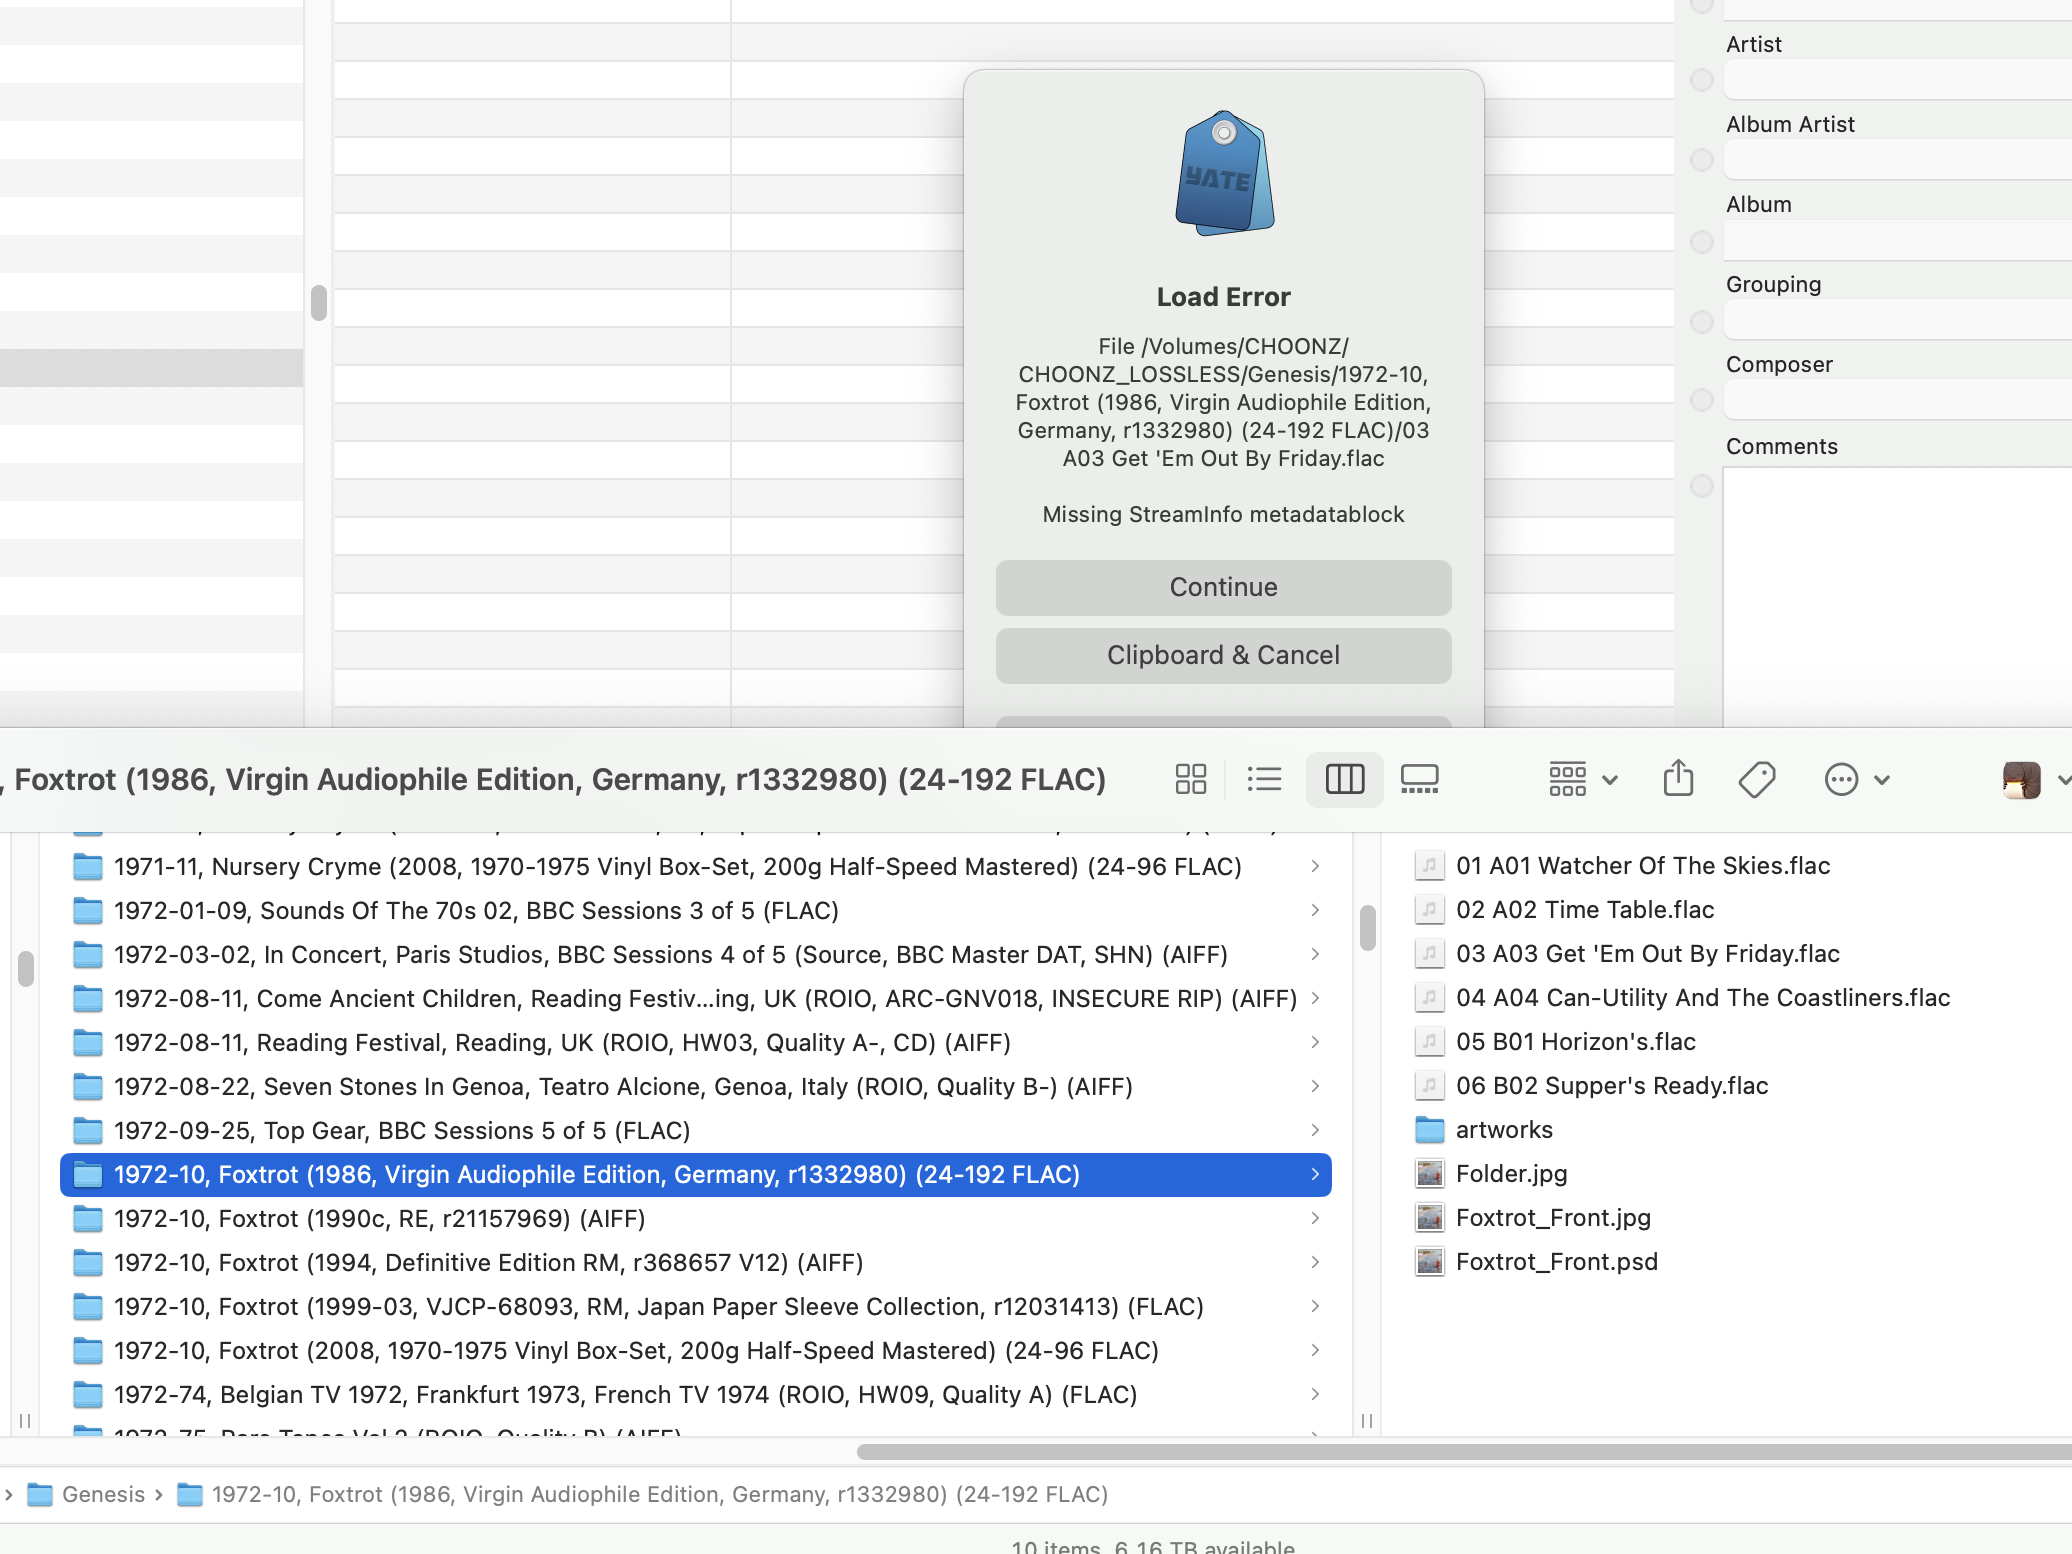
Task: Toggle the radio circle beside Artist field
Action: (1701, 80)
